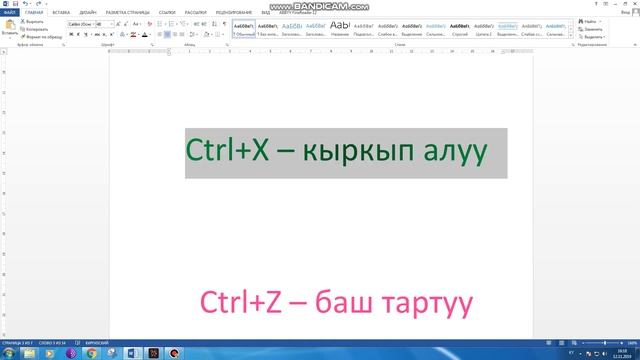Switch to the Дизайн ribbon tab
Screen dimensions: 640x360
click(88, 12)
